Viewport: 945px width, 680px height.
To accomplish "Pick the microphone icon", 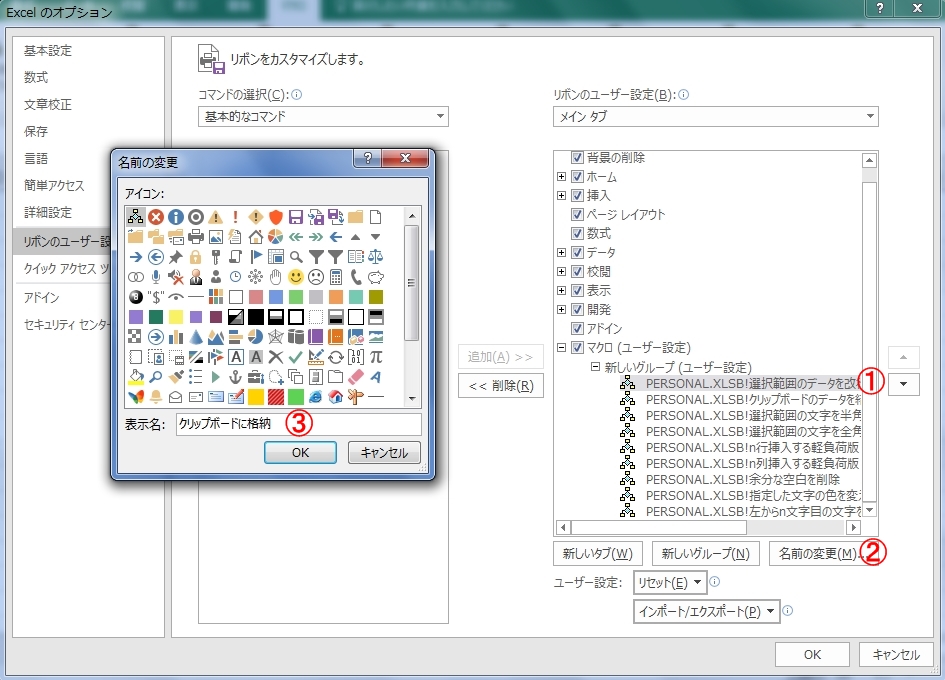I will (155, 277).
